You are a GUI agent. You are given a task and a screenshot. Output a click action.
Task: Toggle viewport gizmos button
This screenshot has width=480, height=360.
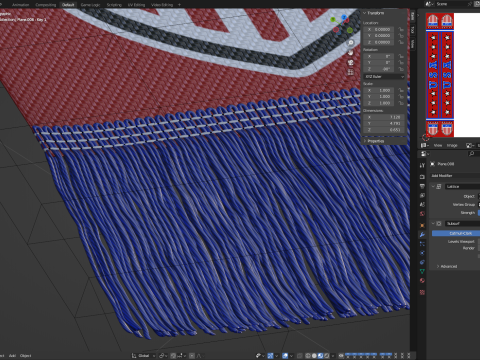[270, 356]
